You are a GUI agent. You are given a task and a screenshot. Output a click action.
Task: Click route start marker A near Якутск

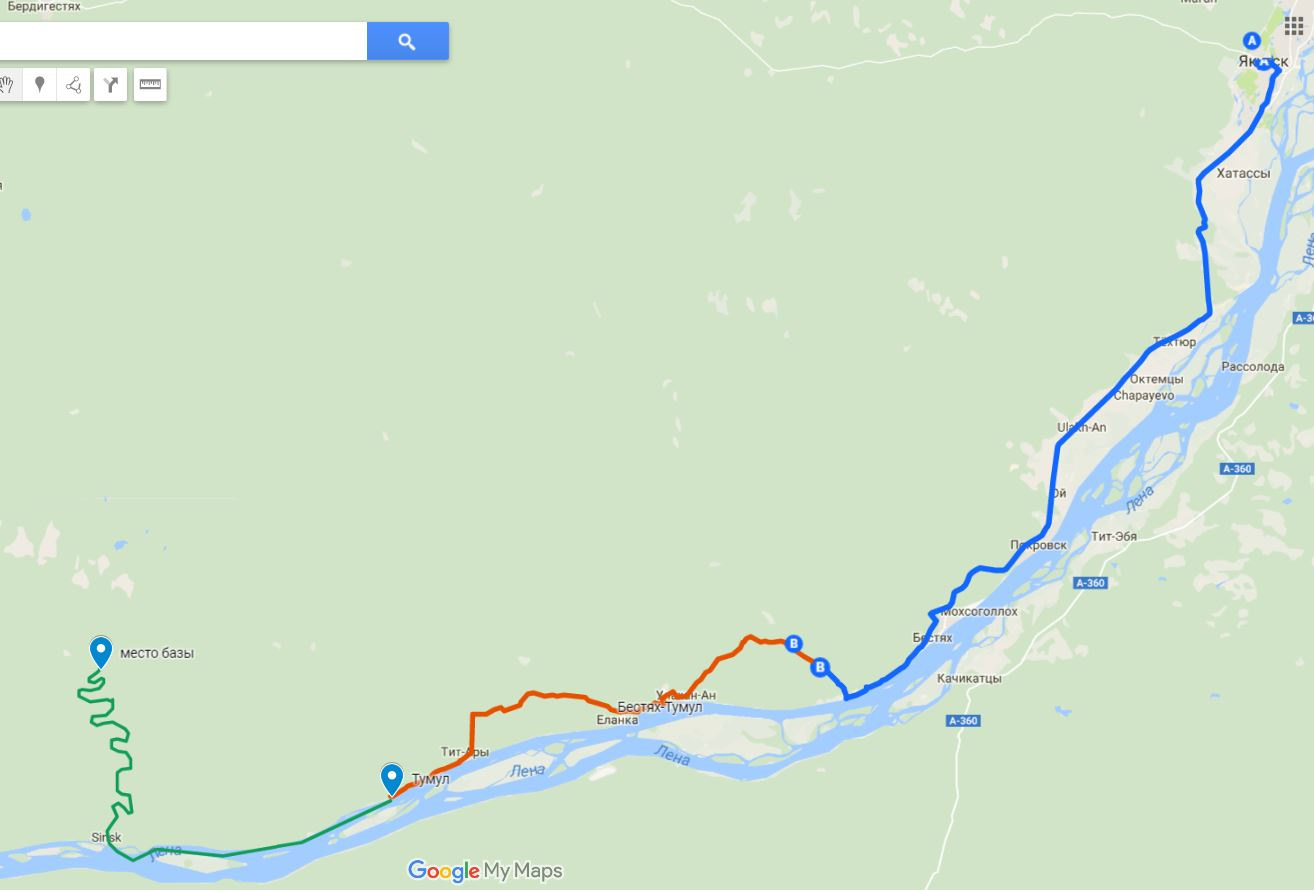pyautogui.click(x=1251, y=40)
